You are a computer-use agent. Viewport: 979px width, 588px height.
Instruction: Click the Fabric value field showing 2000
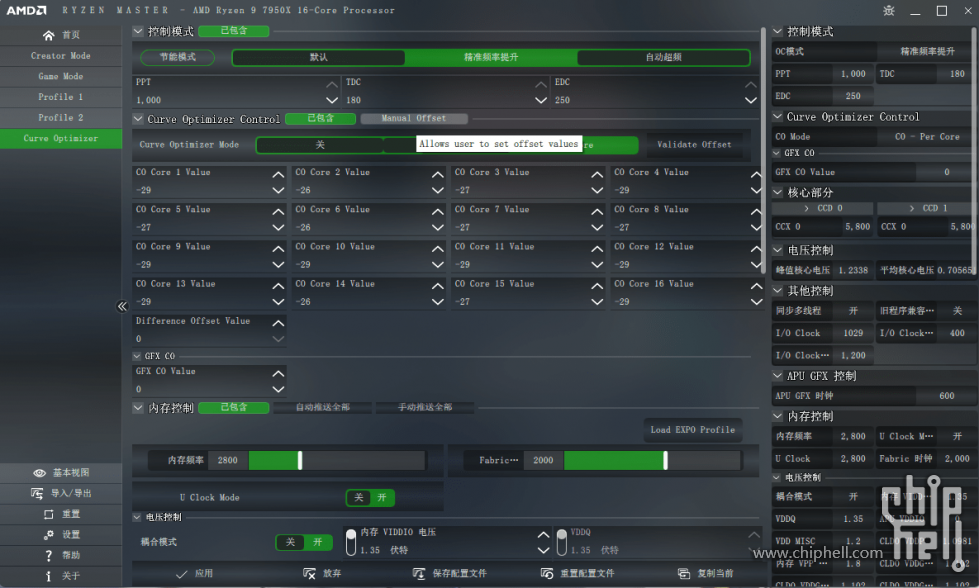tap(543, 461)
